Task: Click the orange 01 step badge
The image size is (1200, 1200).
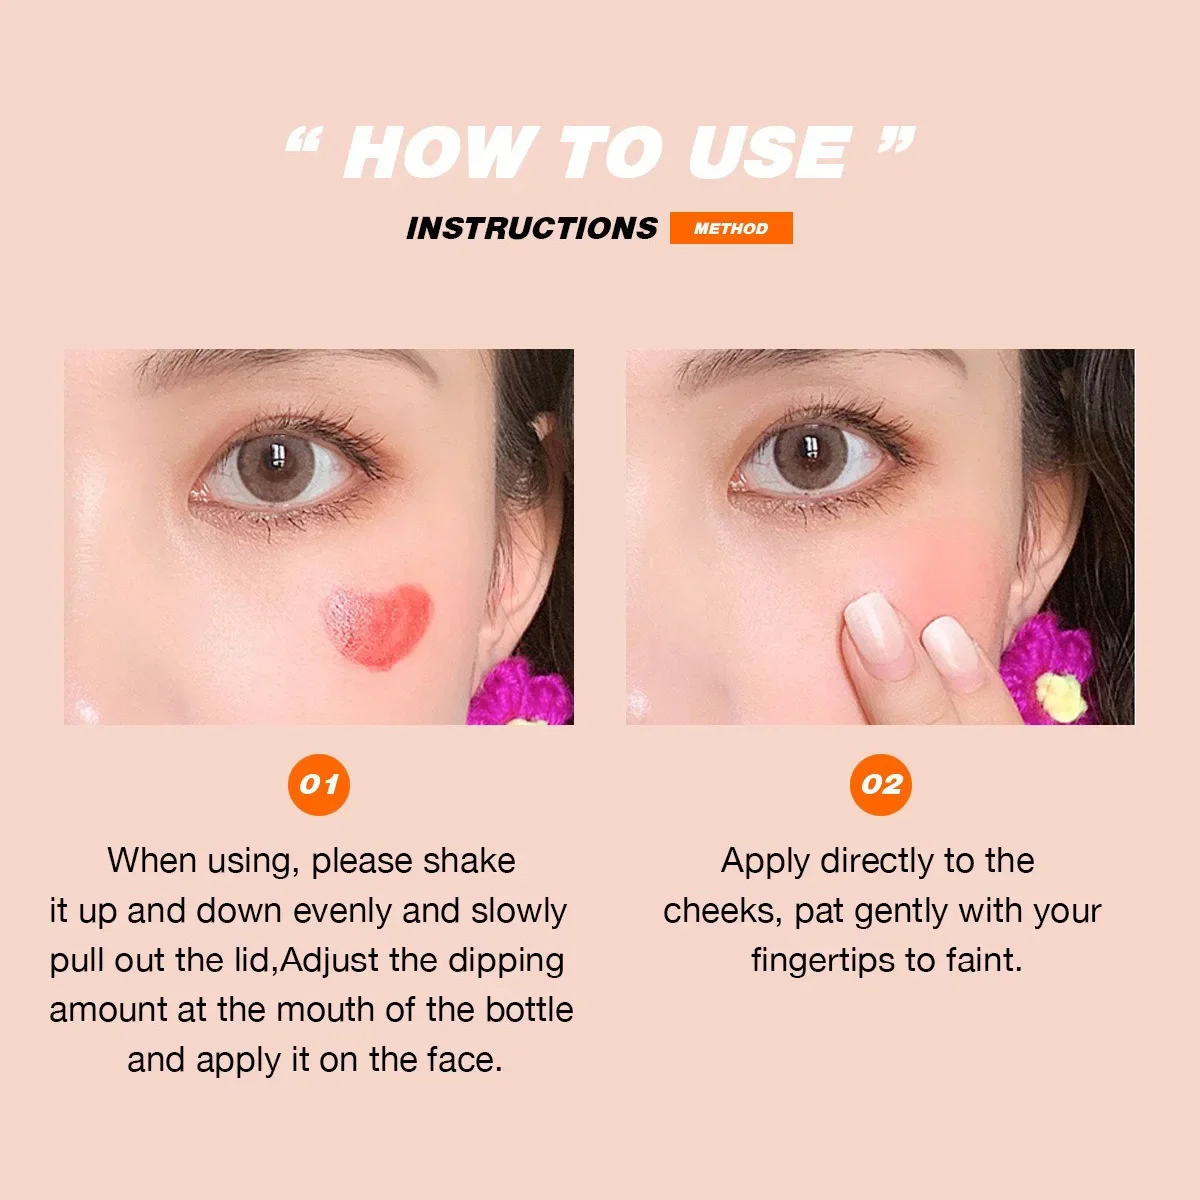Action: (x=318, y=784)
